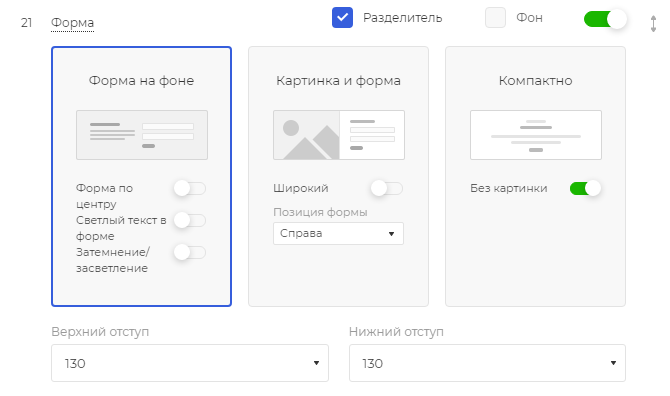Viewport: 670px width, 396px height.
Task: Open the Позиция формы dropdown showing Справа
Action: [338, 234]
